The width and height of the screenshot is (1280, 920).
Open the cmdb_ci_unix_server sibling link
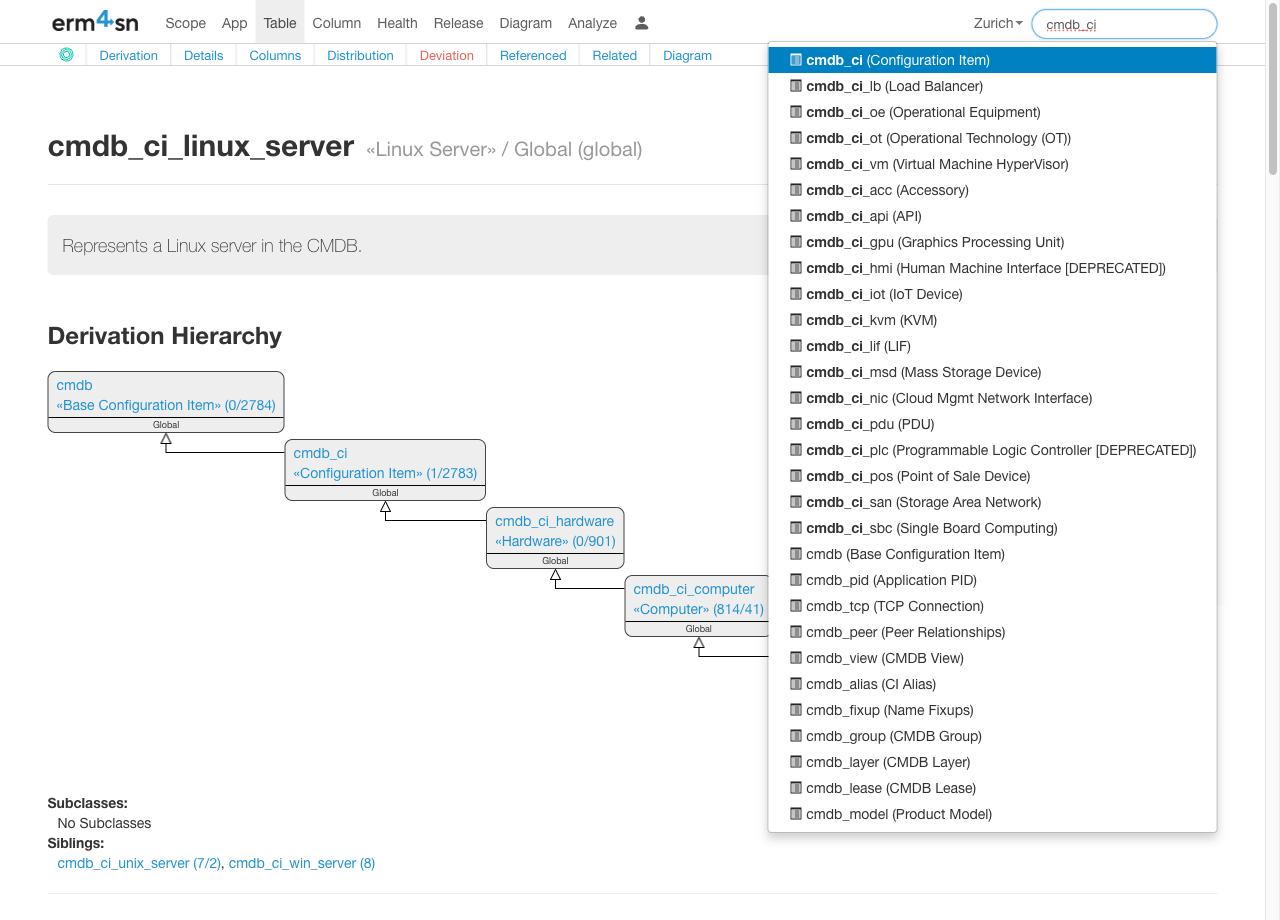click(x=138, y=863)
